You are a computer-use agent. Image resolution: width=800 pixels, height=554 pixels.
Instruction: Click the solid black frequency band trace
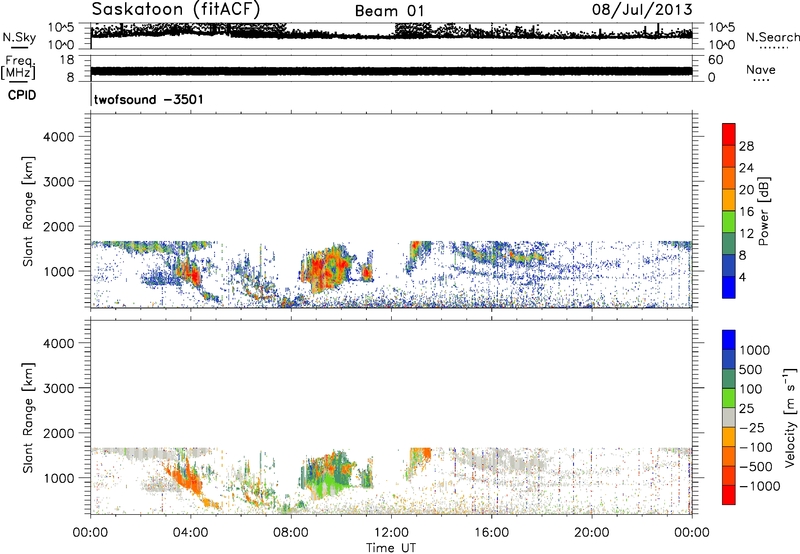click(391, 71)
